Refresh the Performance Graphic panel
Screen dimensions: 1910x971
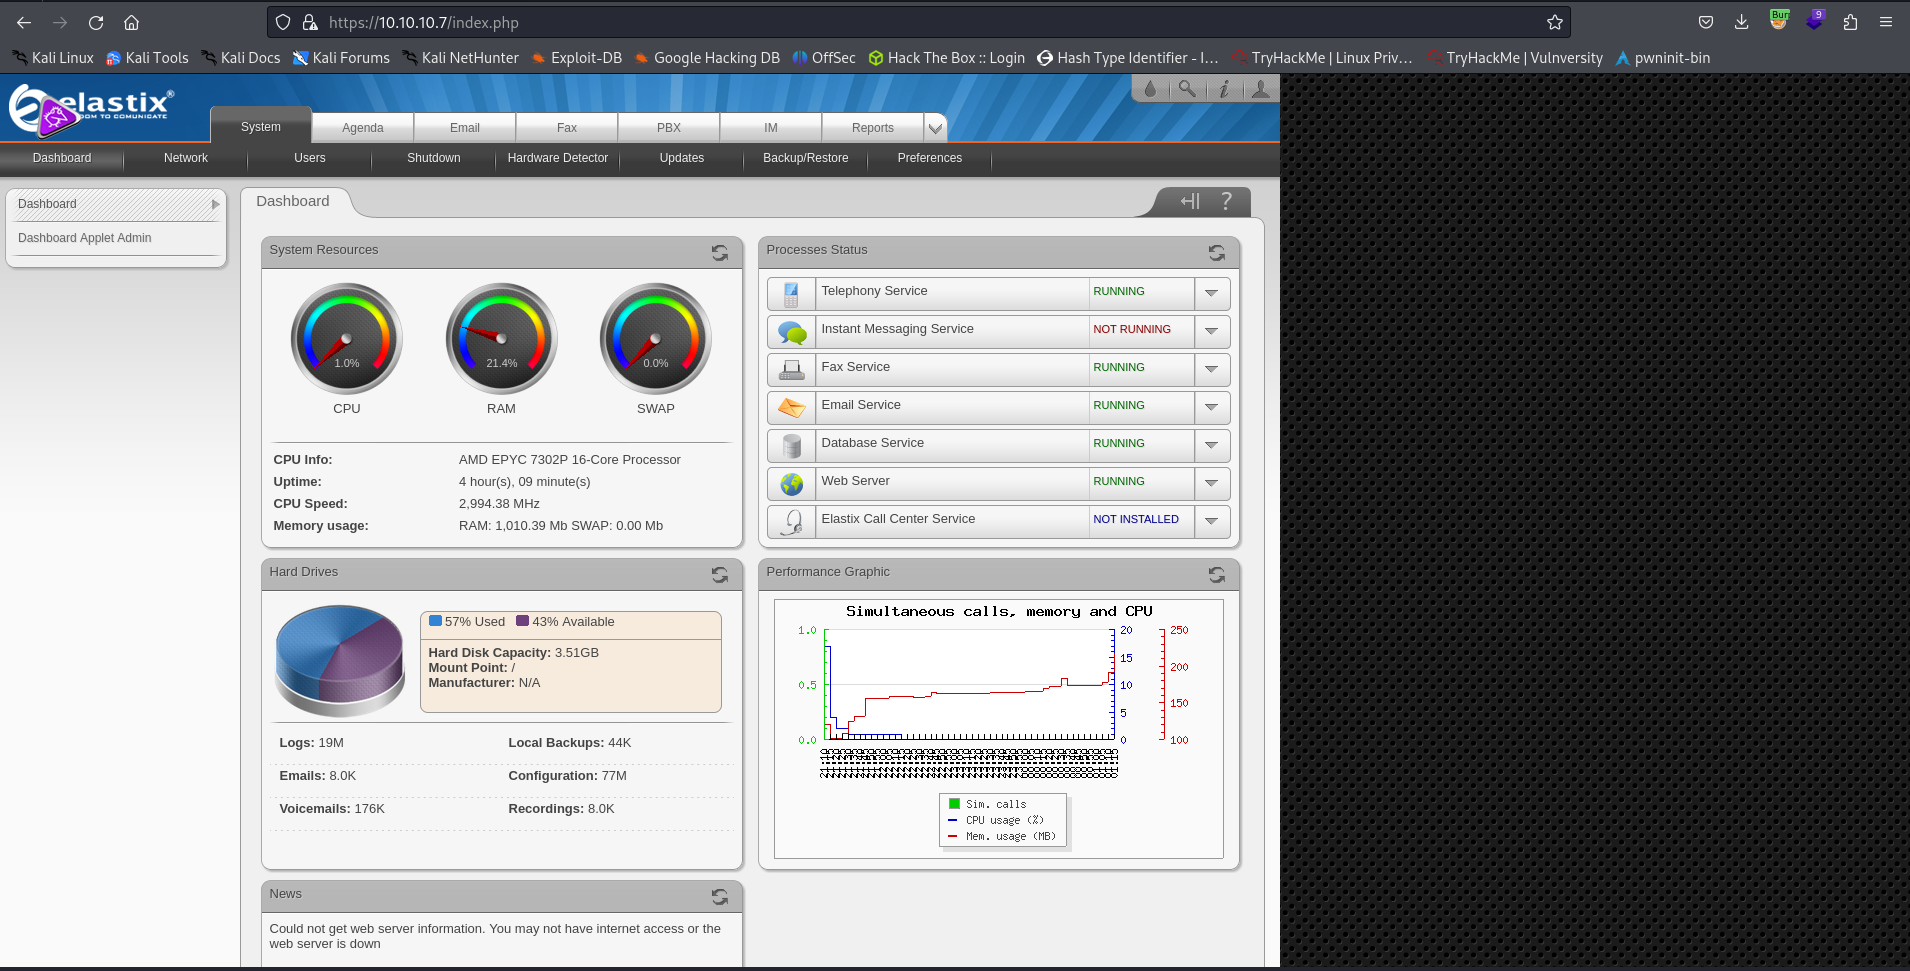coord(1216,575)
